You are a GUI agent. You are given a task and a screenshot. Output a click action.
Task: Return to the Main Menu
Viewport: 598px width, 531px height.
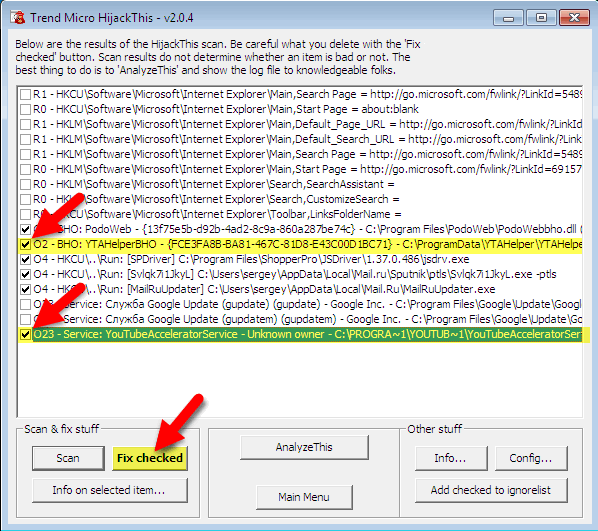click(304, 497)
